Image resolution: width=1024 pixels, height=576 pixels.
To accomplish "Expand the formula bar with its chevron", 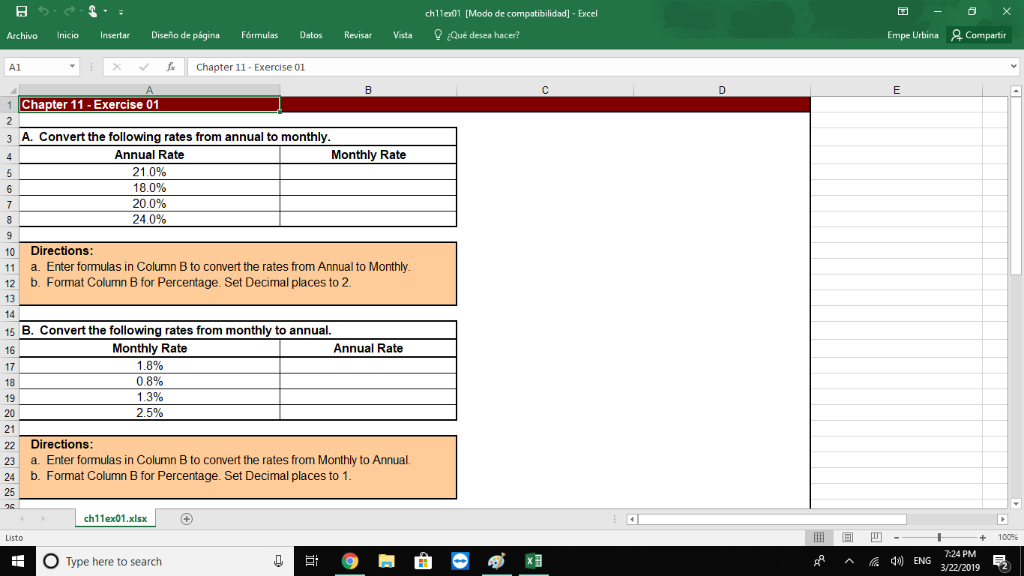I will pos(1014,65).
